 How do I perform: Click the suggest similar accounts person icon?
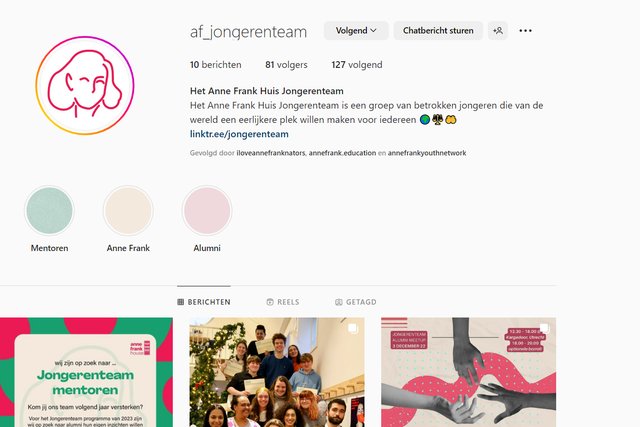pos(498,31)
